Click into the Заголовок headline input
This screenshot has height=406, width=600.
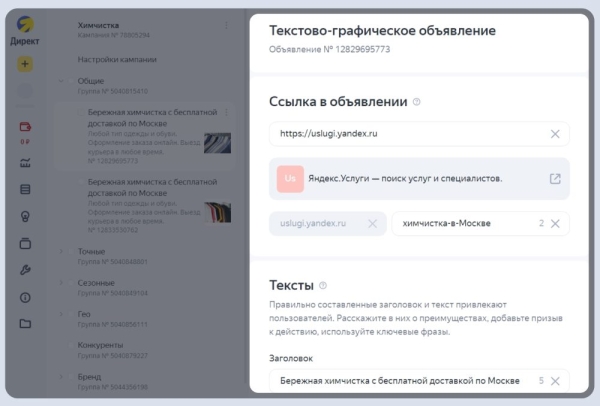tap(419, 381)
